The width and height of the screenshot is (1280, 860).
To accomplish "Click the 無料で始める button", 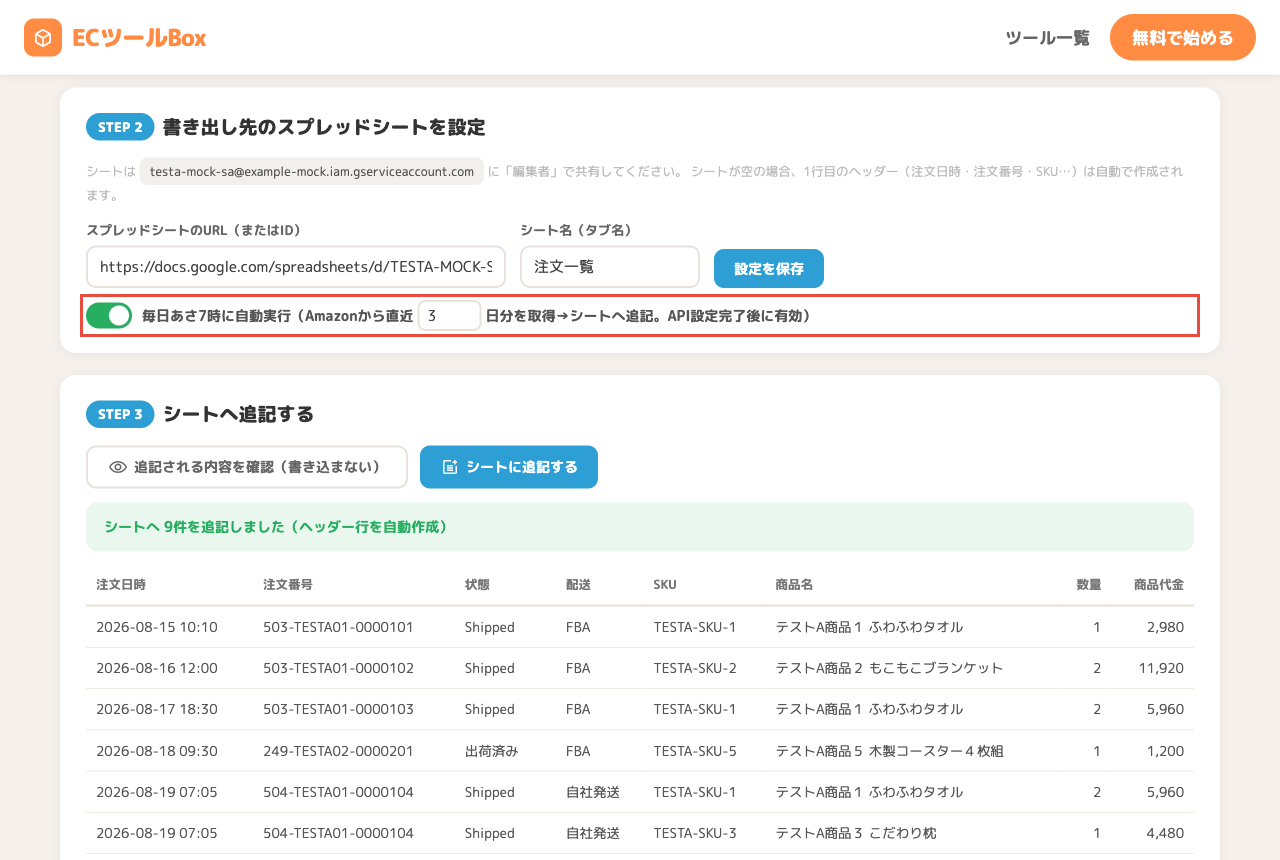I will [1182, 38].
